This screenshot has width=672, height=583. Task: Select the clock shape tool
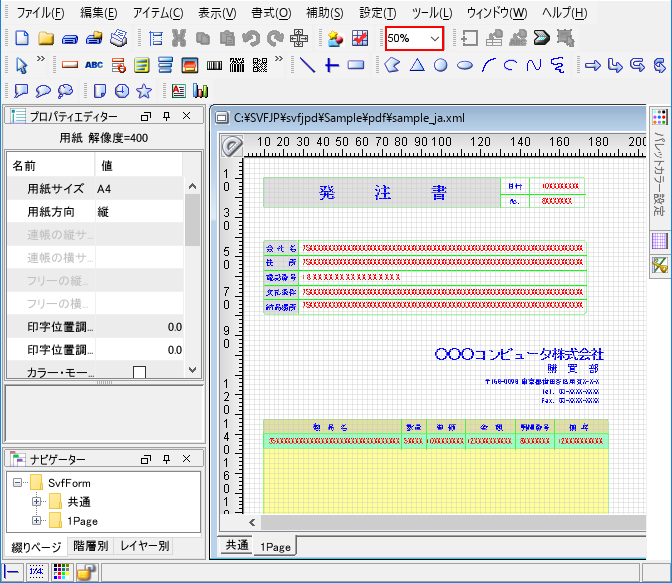tap(122, 91)
